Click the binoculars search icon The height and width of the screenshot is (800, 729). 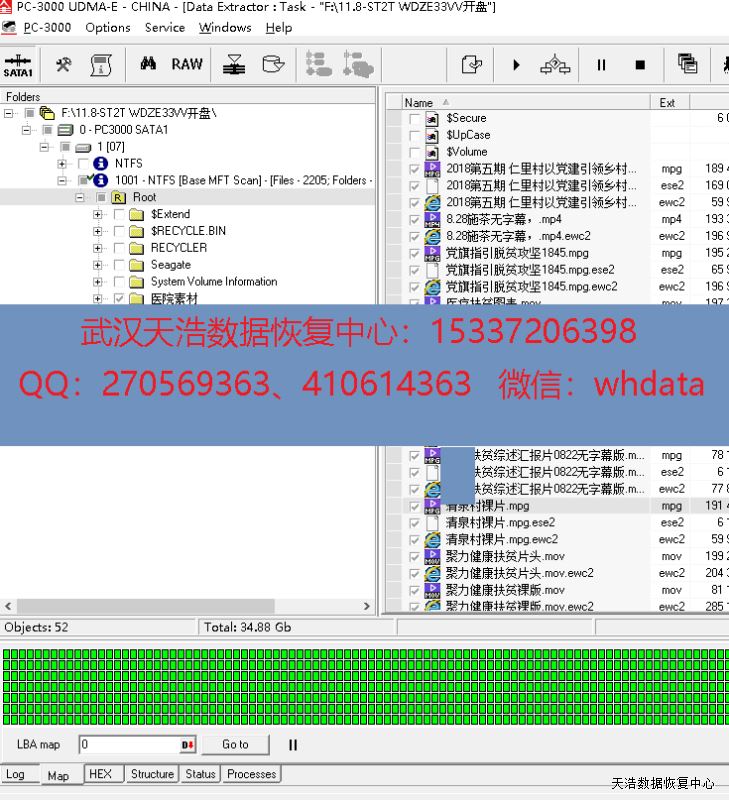148,64
